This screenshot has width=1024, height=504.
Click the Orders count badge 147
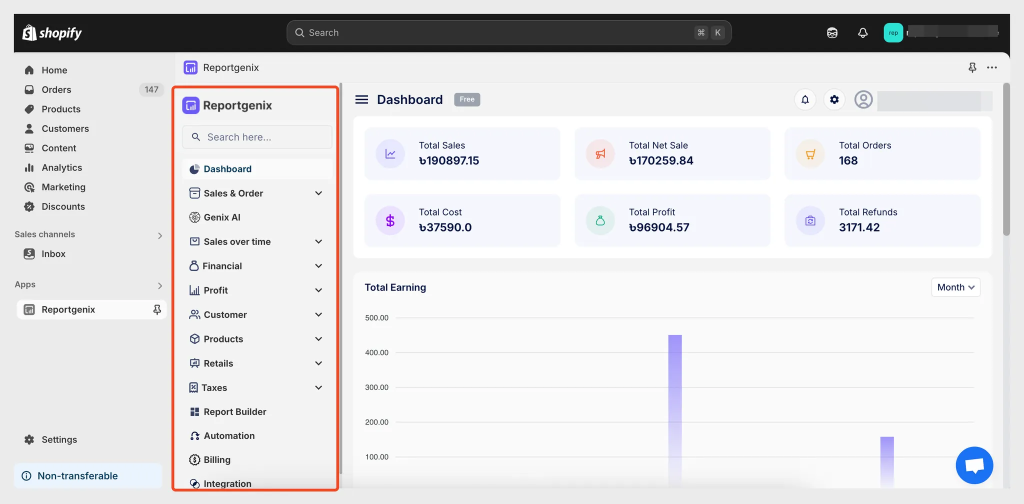(152, 89)
